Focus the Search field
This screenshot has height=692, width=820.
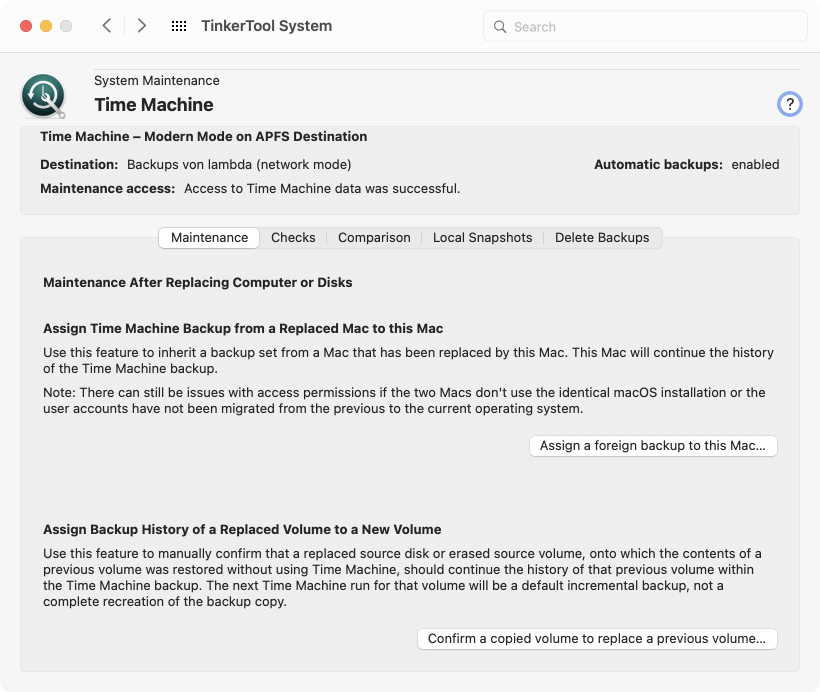645,27
